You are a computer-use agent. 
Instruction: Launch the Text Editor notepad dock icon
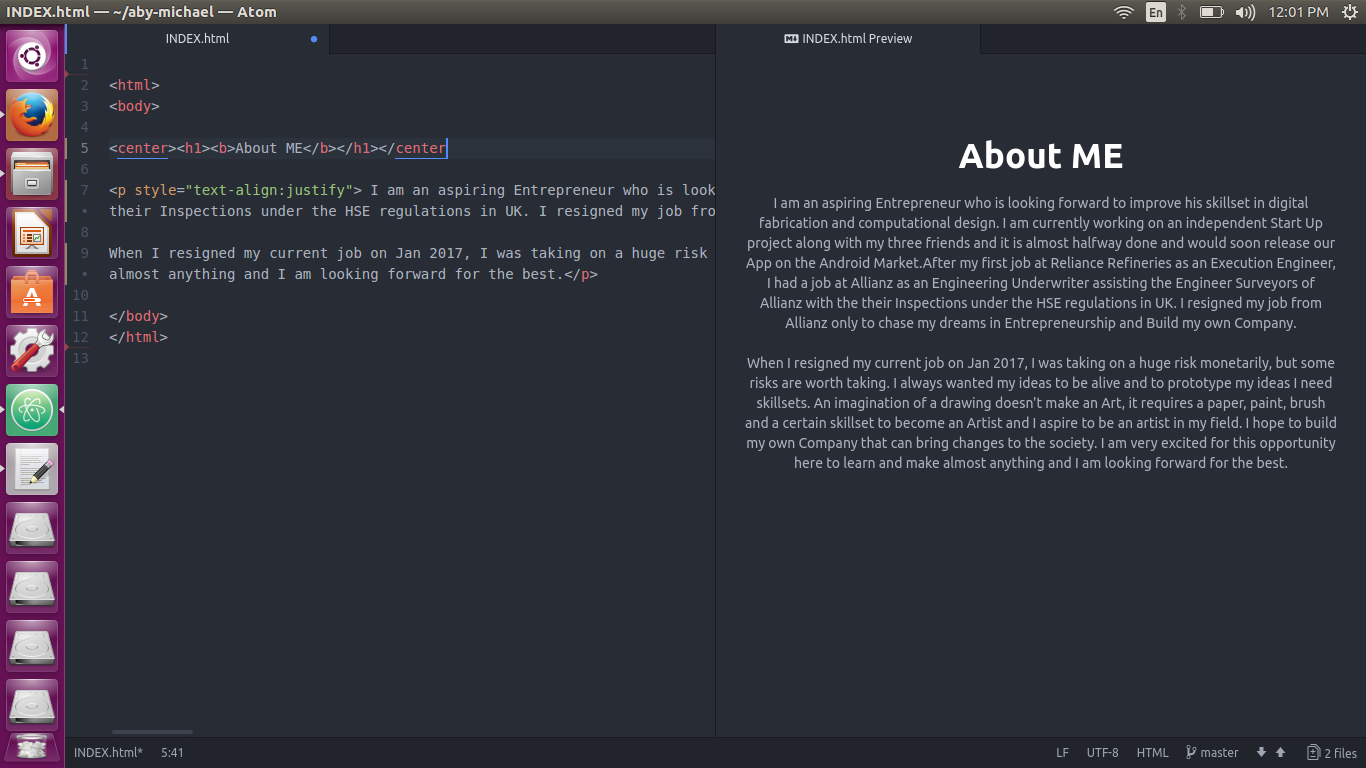coord(32,469)
